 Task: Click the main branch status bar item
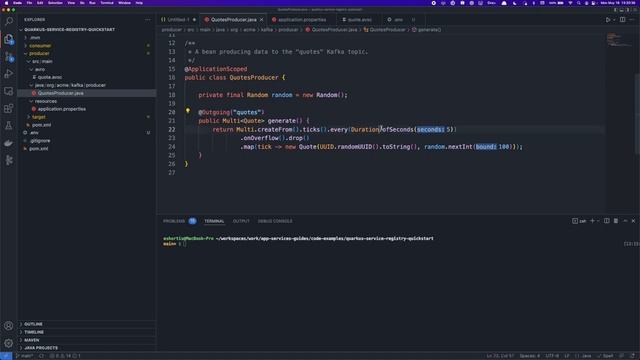click(x=24, y=356)
